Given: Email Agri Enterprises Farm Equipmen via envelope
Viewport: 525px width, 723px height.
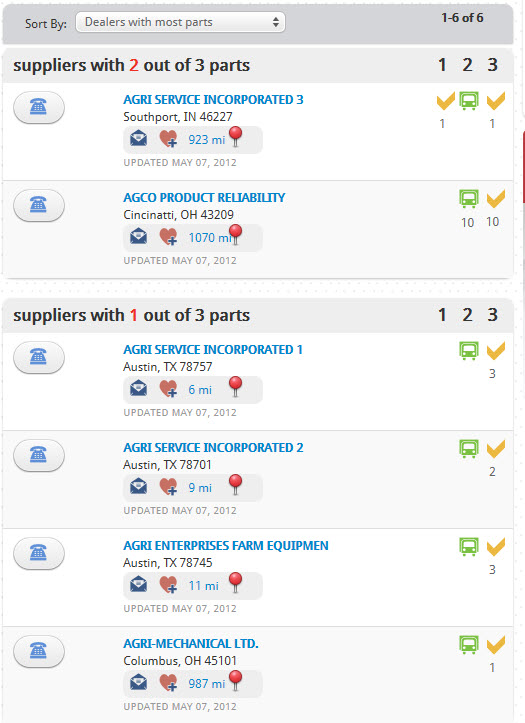Looking at the screenshot, I should (x=138, y=585).
